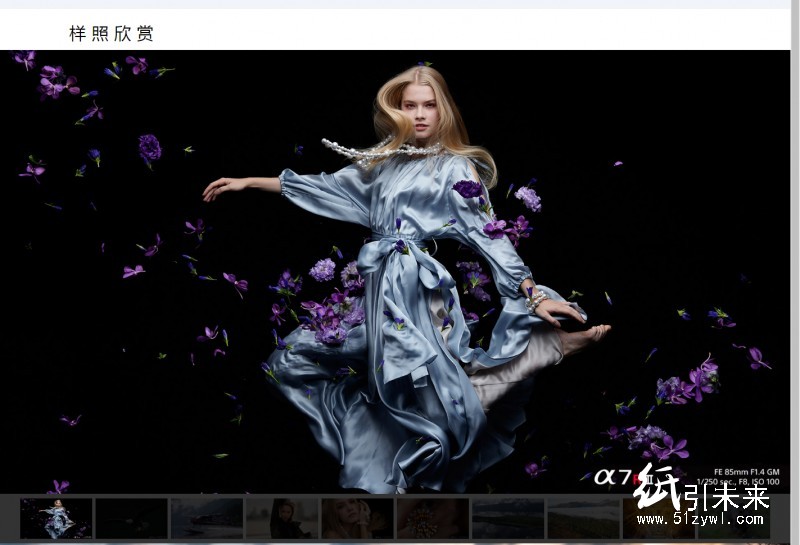Click the FE 85mm F1.4 GM lens caption
The width and height of the screenshot is (800, 545).
pos(746,472)
